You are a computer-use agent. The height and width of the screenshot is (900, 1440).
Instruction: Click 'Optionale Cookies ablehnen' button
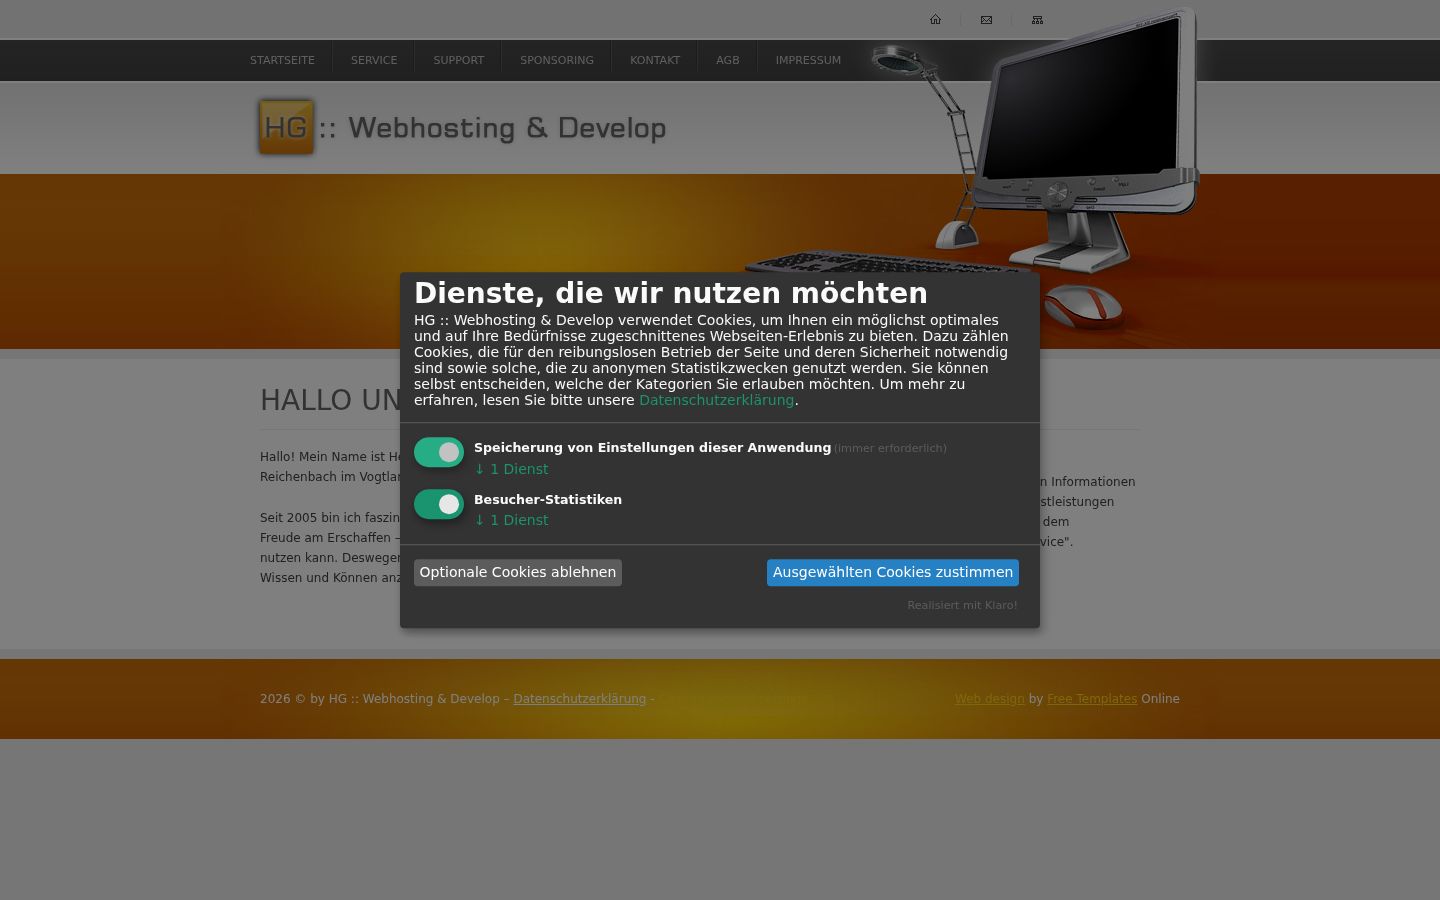click(x=518, y=572)
